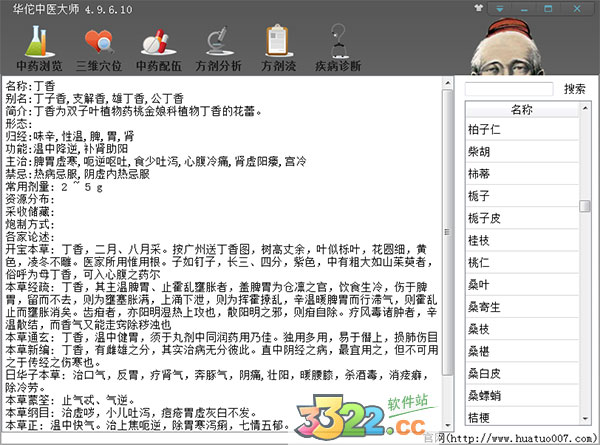Select 桑枝 in the herb list
The height and width of the screenshot is (445, 600).
tap(522, 329)
